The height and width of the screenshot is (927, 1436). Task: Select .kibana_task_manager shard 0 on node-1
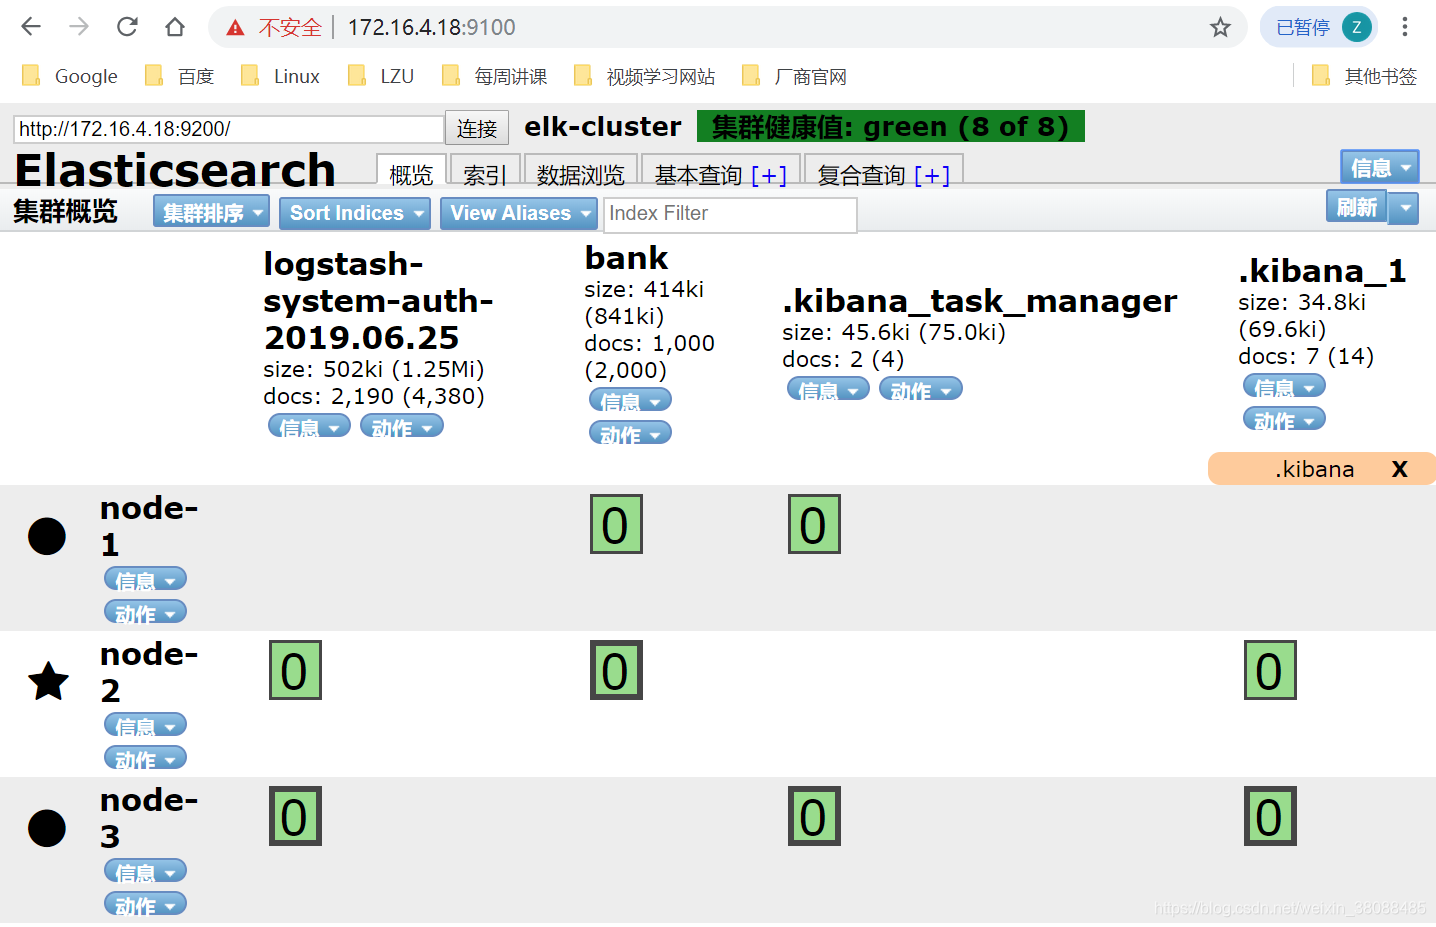(x=814, y=524)
